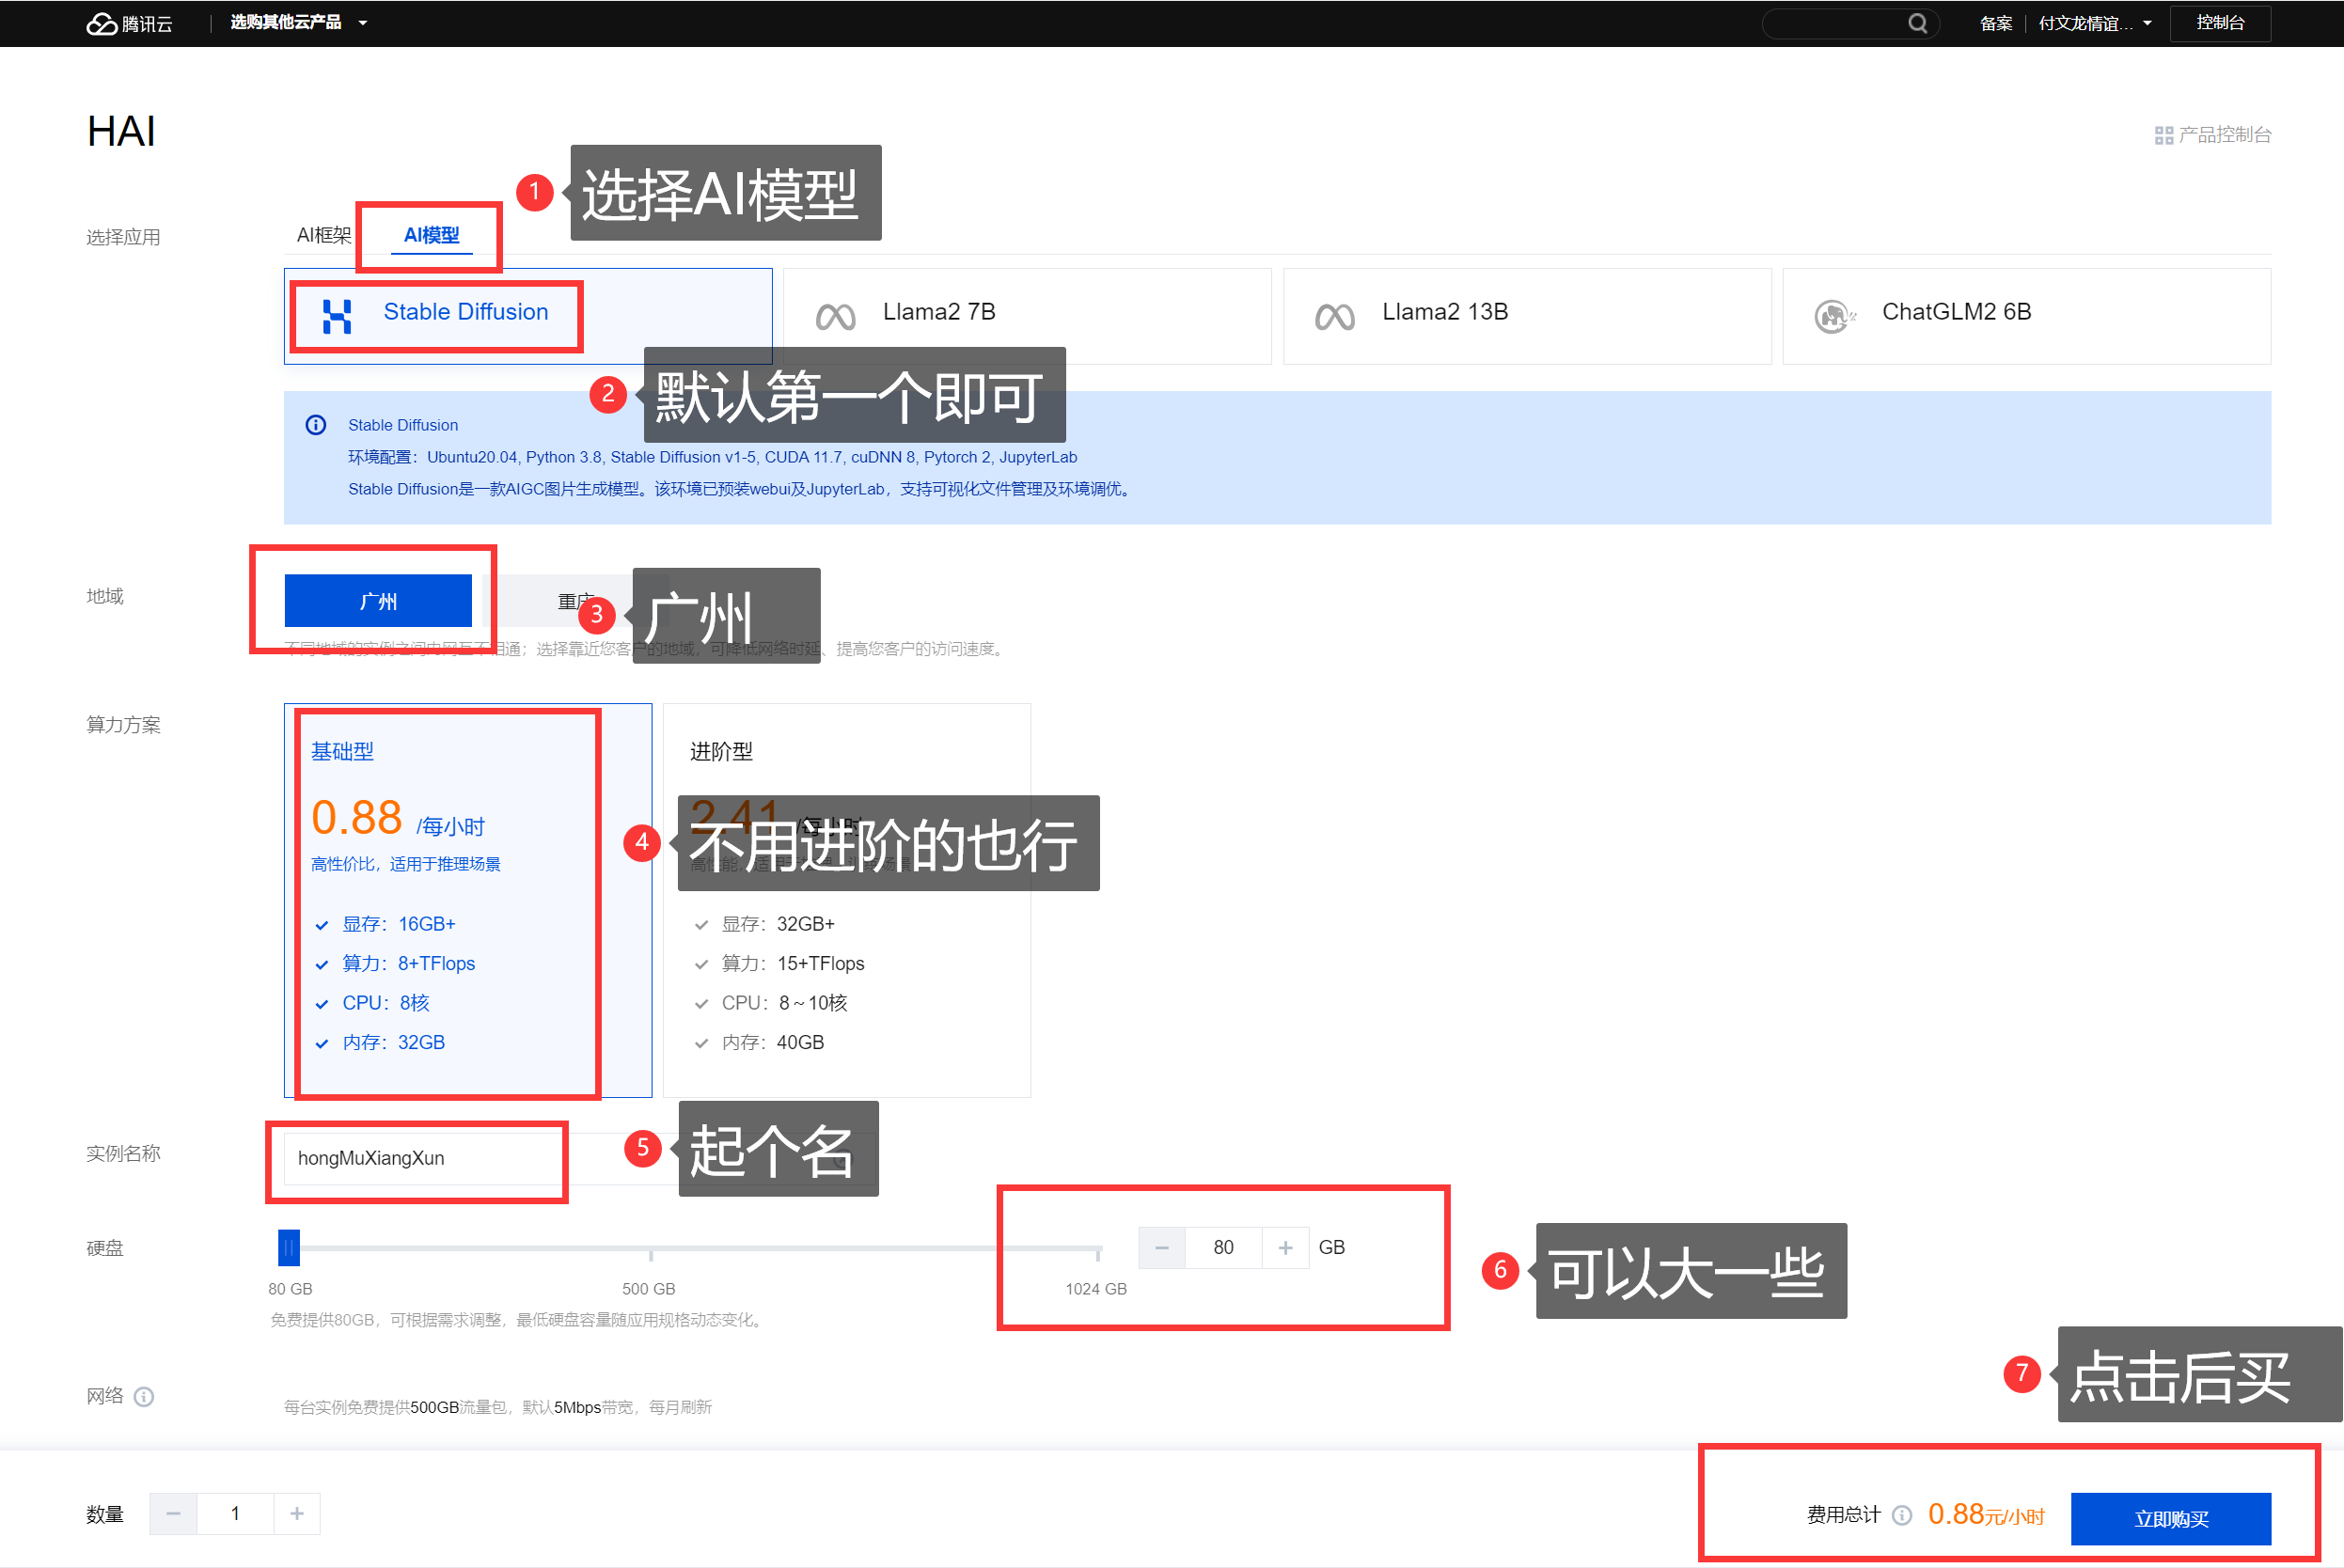Click the 数量 value field showing 1
The image size is (2344, 1568).
click(x=235, y=1513)
